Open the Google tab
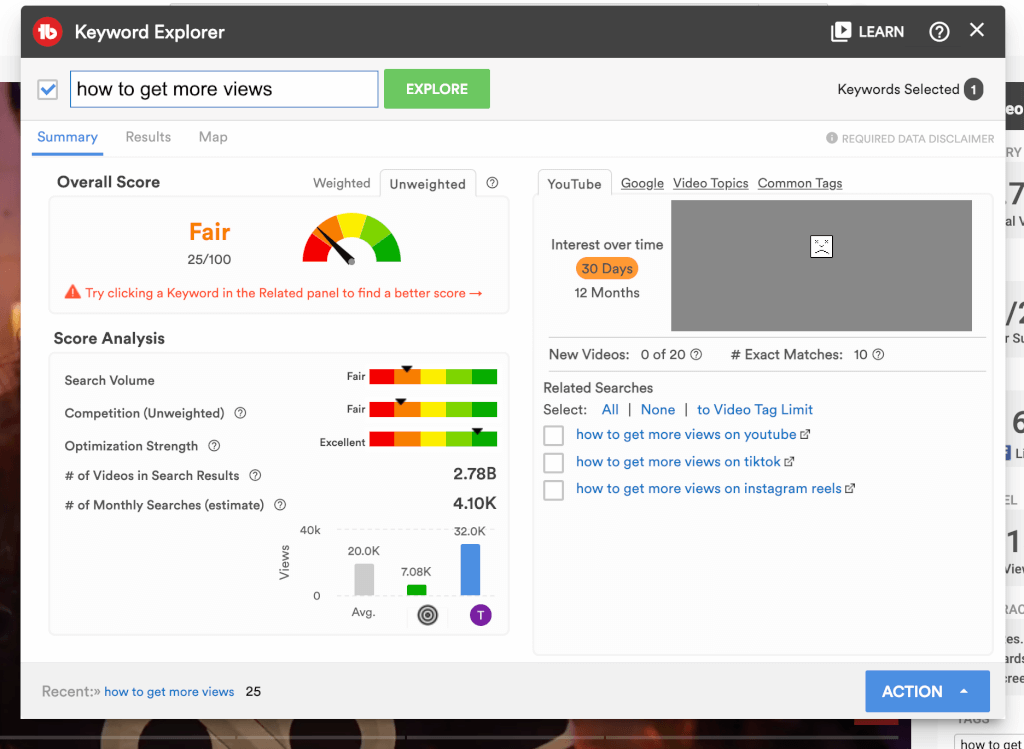1024x749 pixels. click(642, 183)
